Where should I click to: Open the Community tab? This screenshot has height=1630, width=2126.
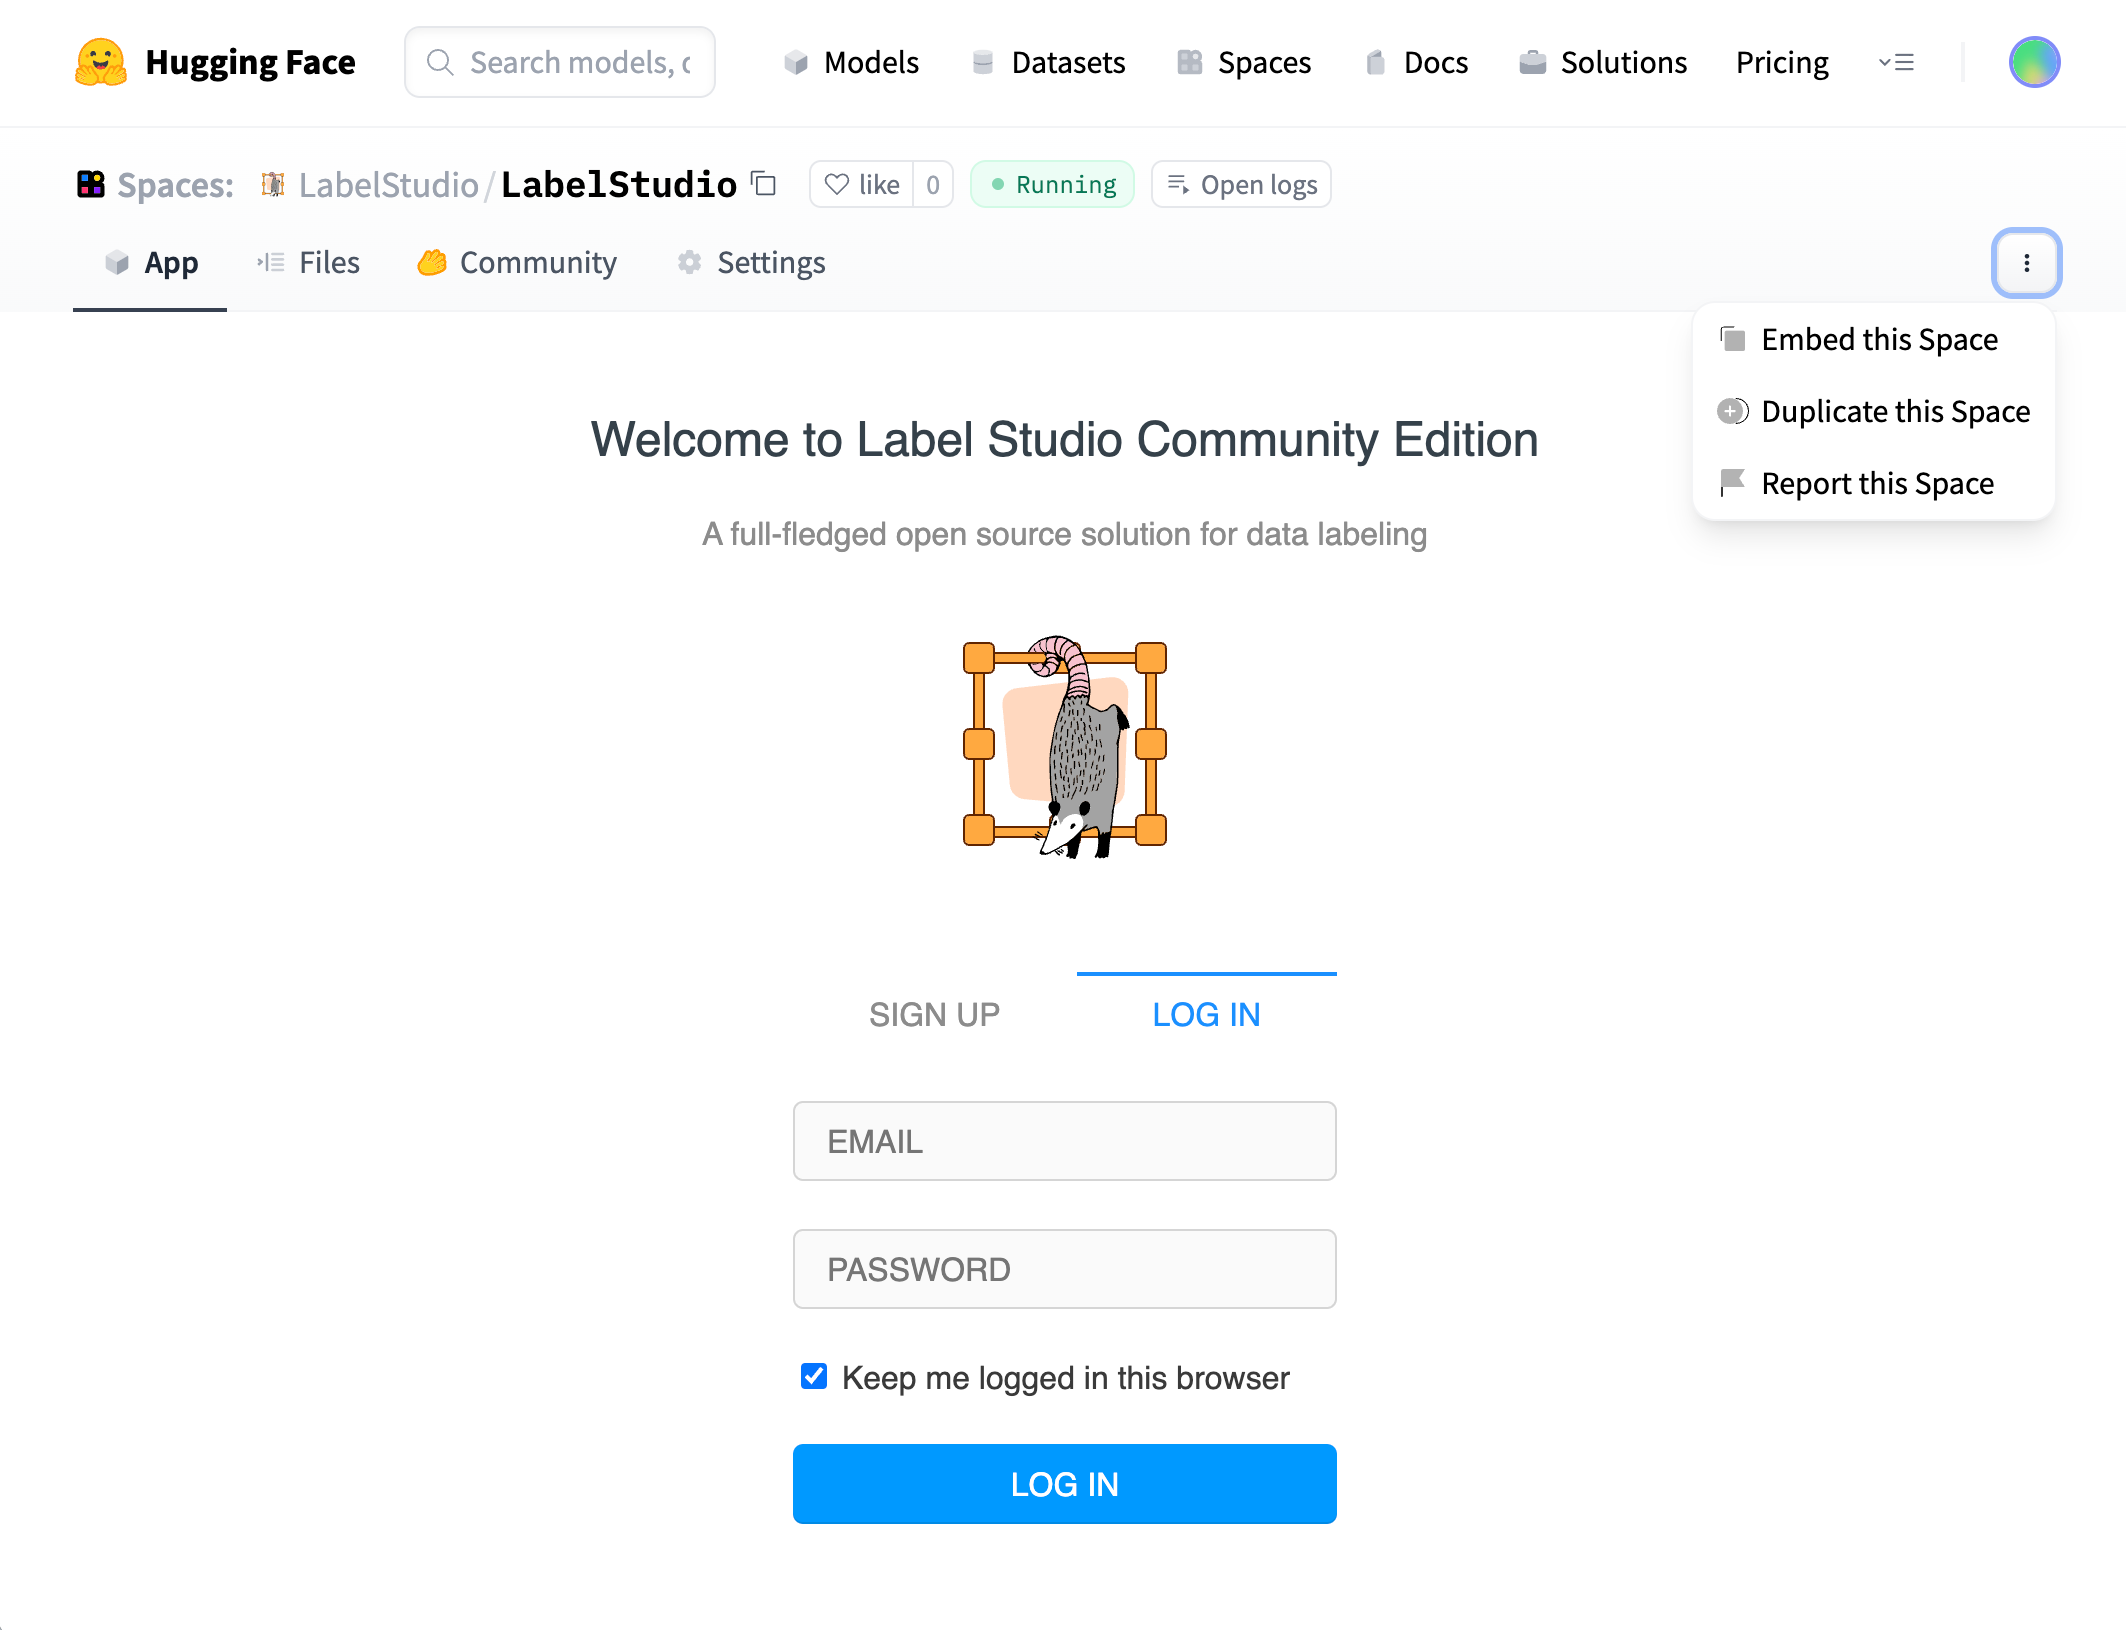pyautogui.click(x=539, y=262)
